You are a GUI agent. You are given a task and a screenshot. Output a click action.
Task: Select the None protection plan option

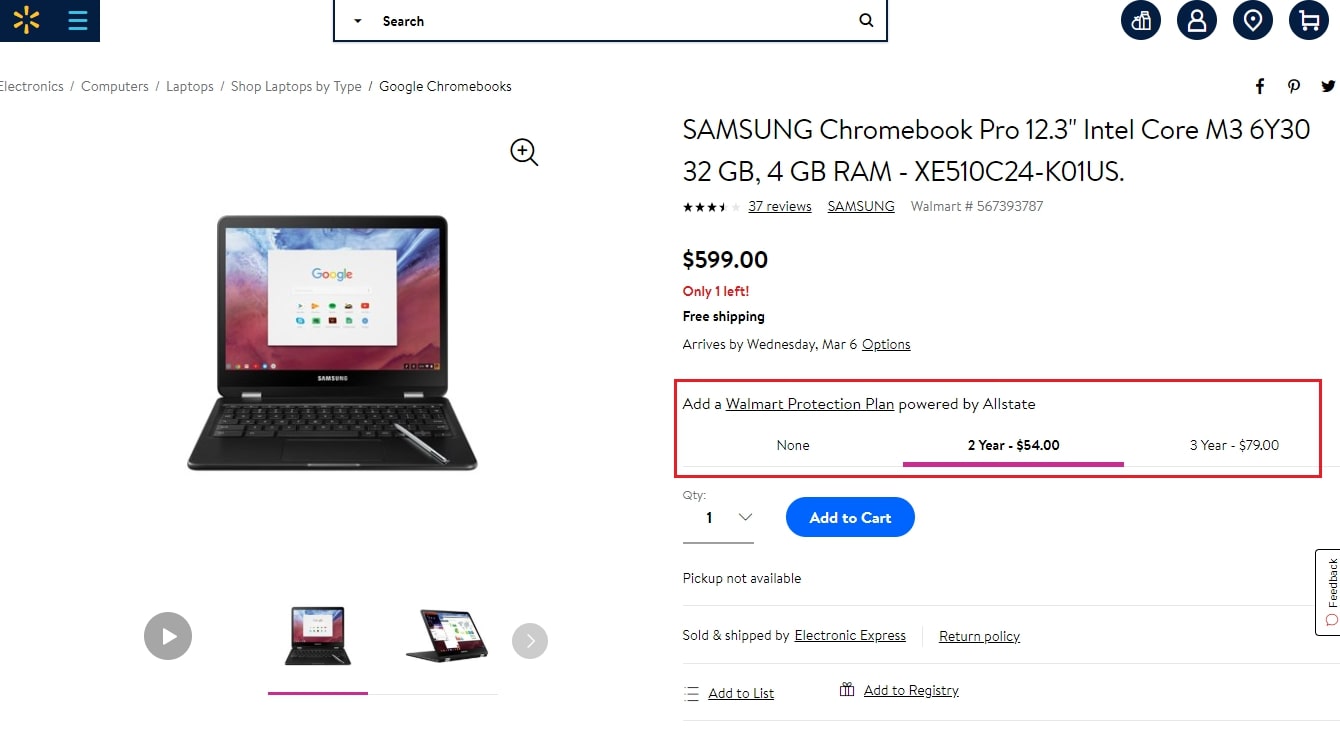click(793, 445)
